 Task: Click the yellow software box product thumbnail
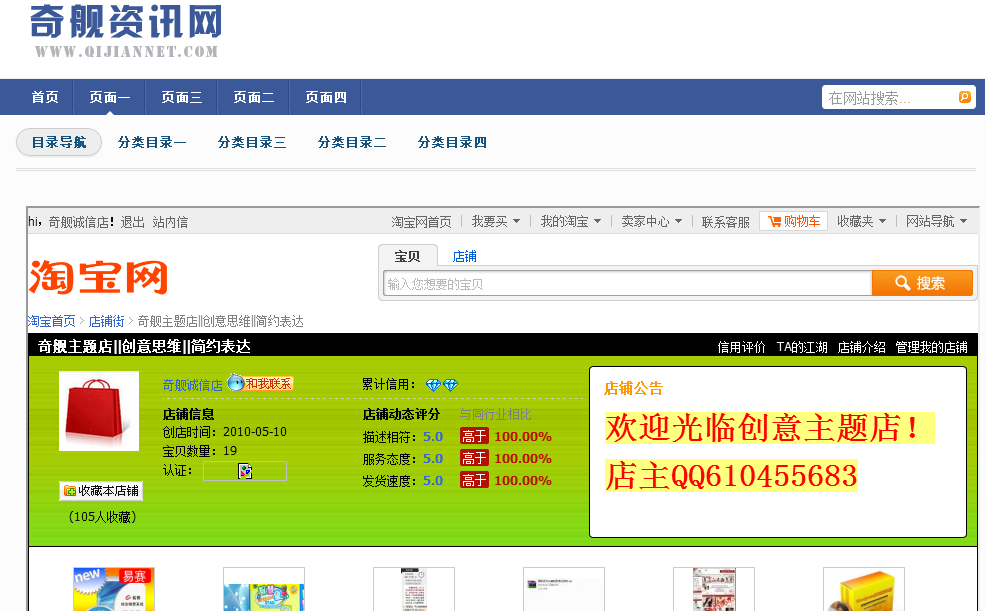click(x=864, y=589)
